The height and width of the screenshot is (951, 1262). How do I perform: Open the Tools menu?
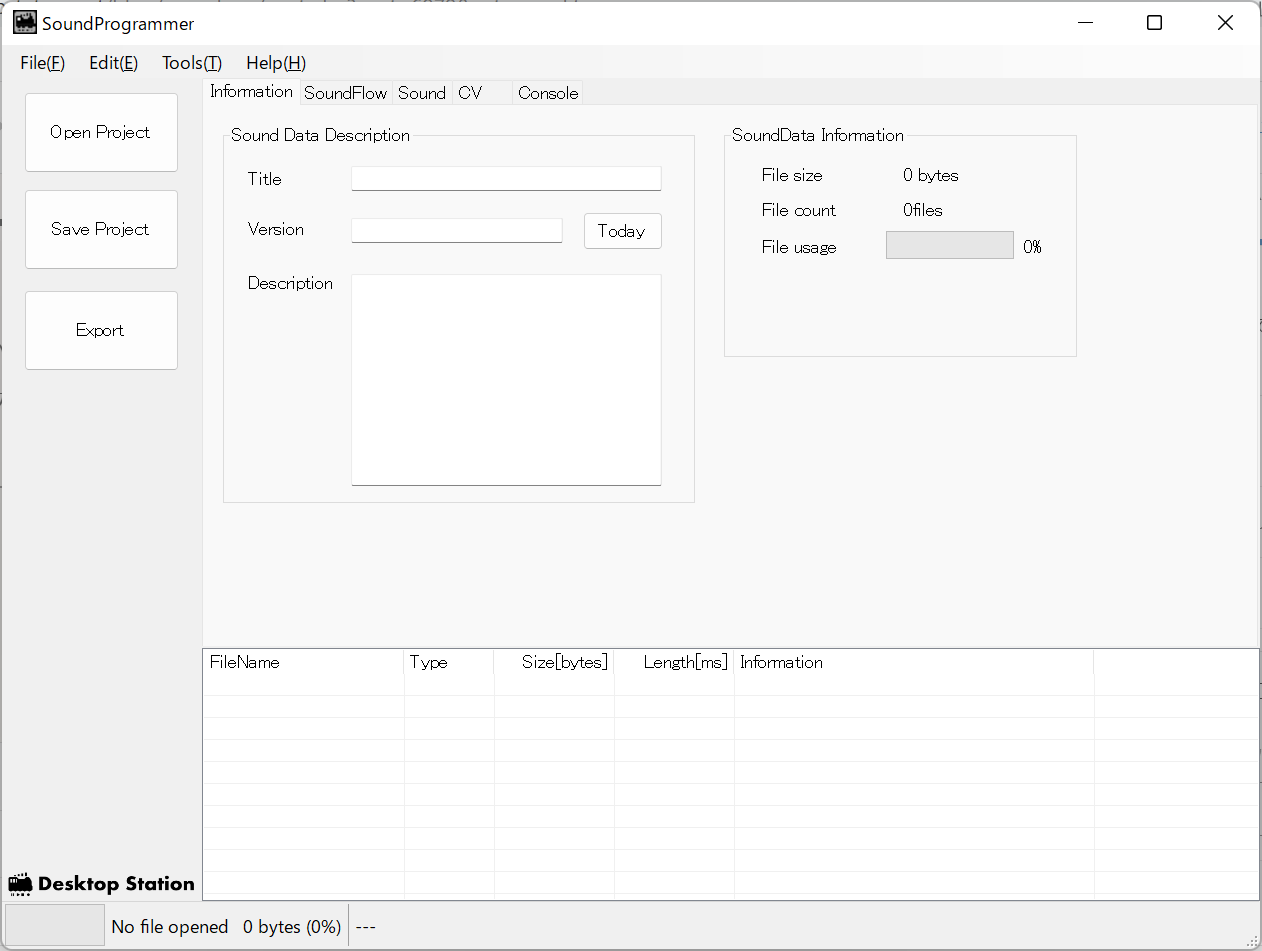[192, 63]
